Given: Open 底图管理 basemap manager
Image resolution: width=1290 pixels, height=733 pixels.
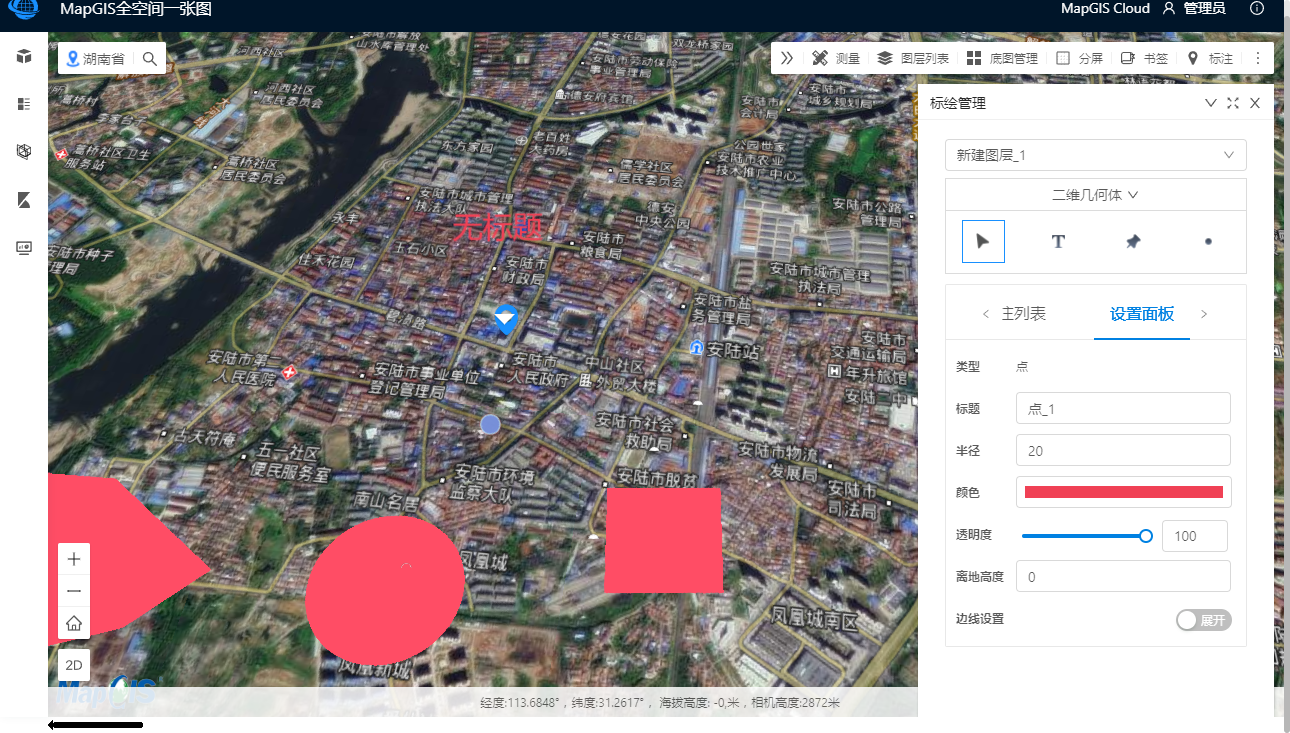Looking at the screenshot, I should click(1002, 58).
